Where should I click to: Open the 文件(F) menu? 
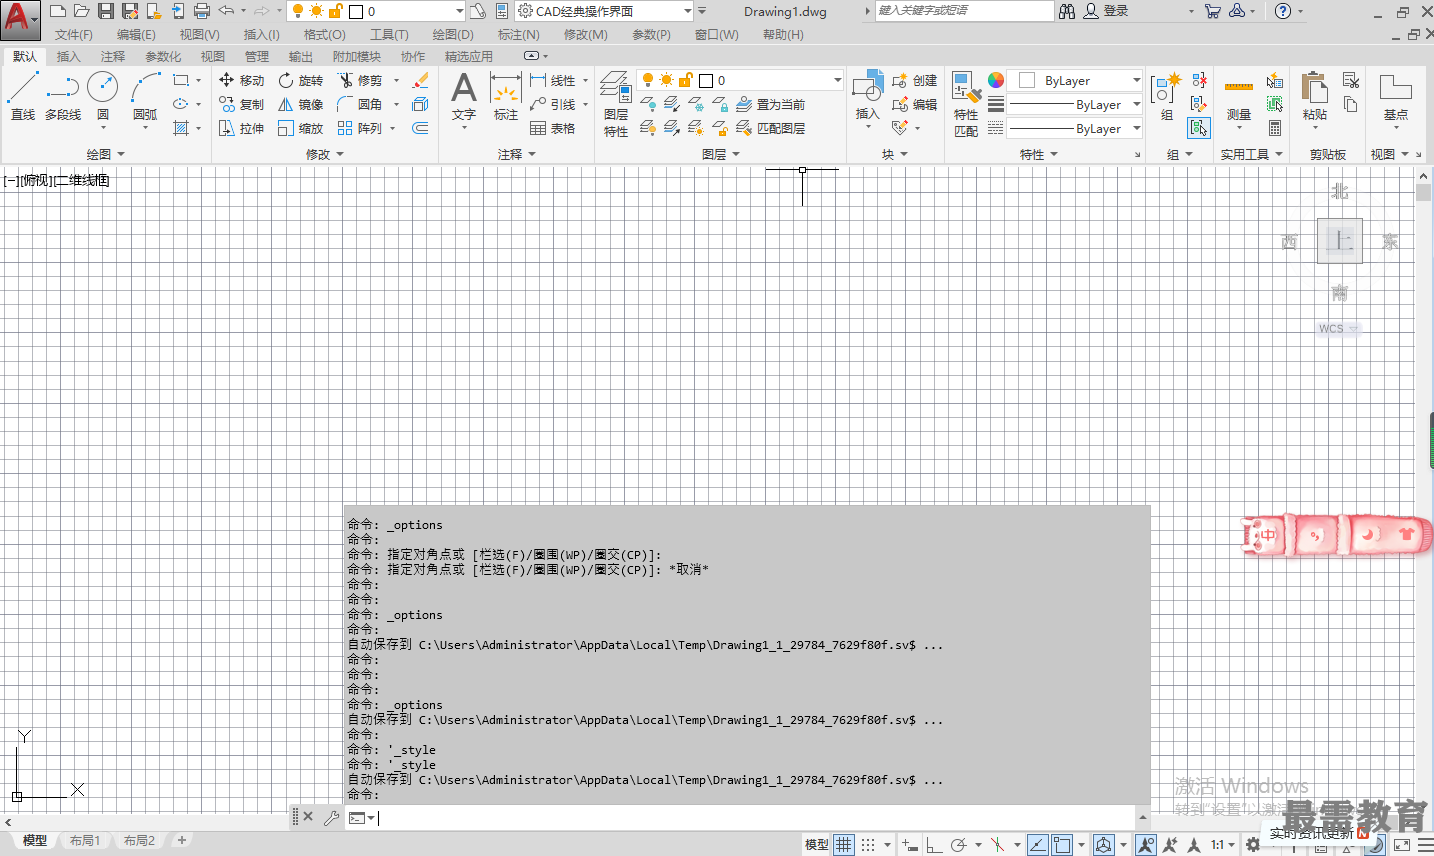pos(73,34)
